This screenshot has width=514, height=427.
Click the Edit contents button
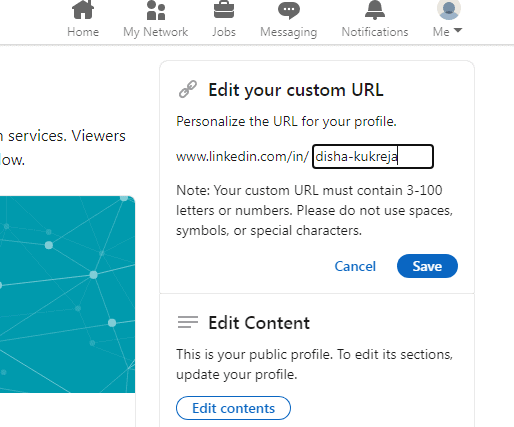coord(233,408)
